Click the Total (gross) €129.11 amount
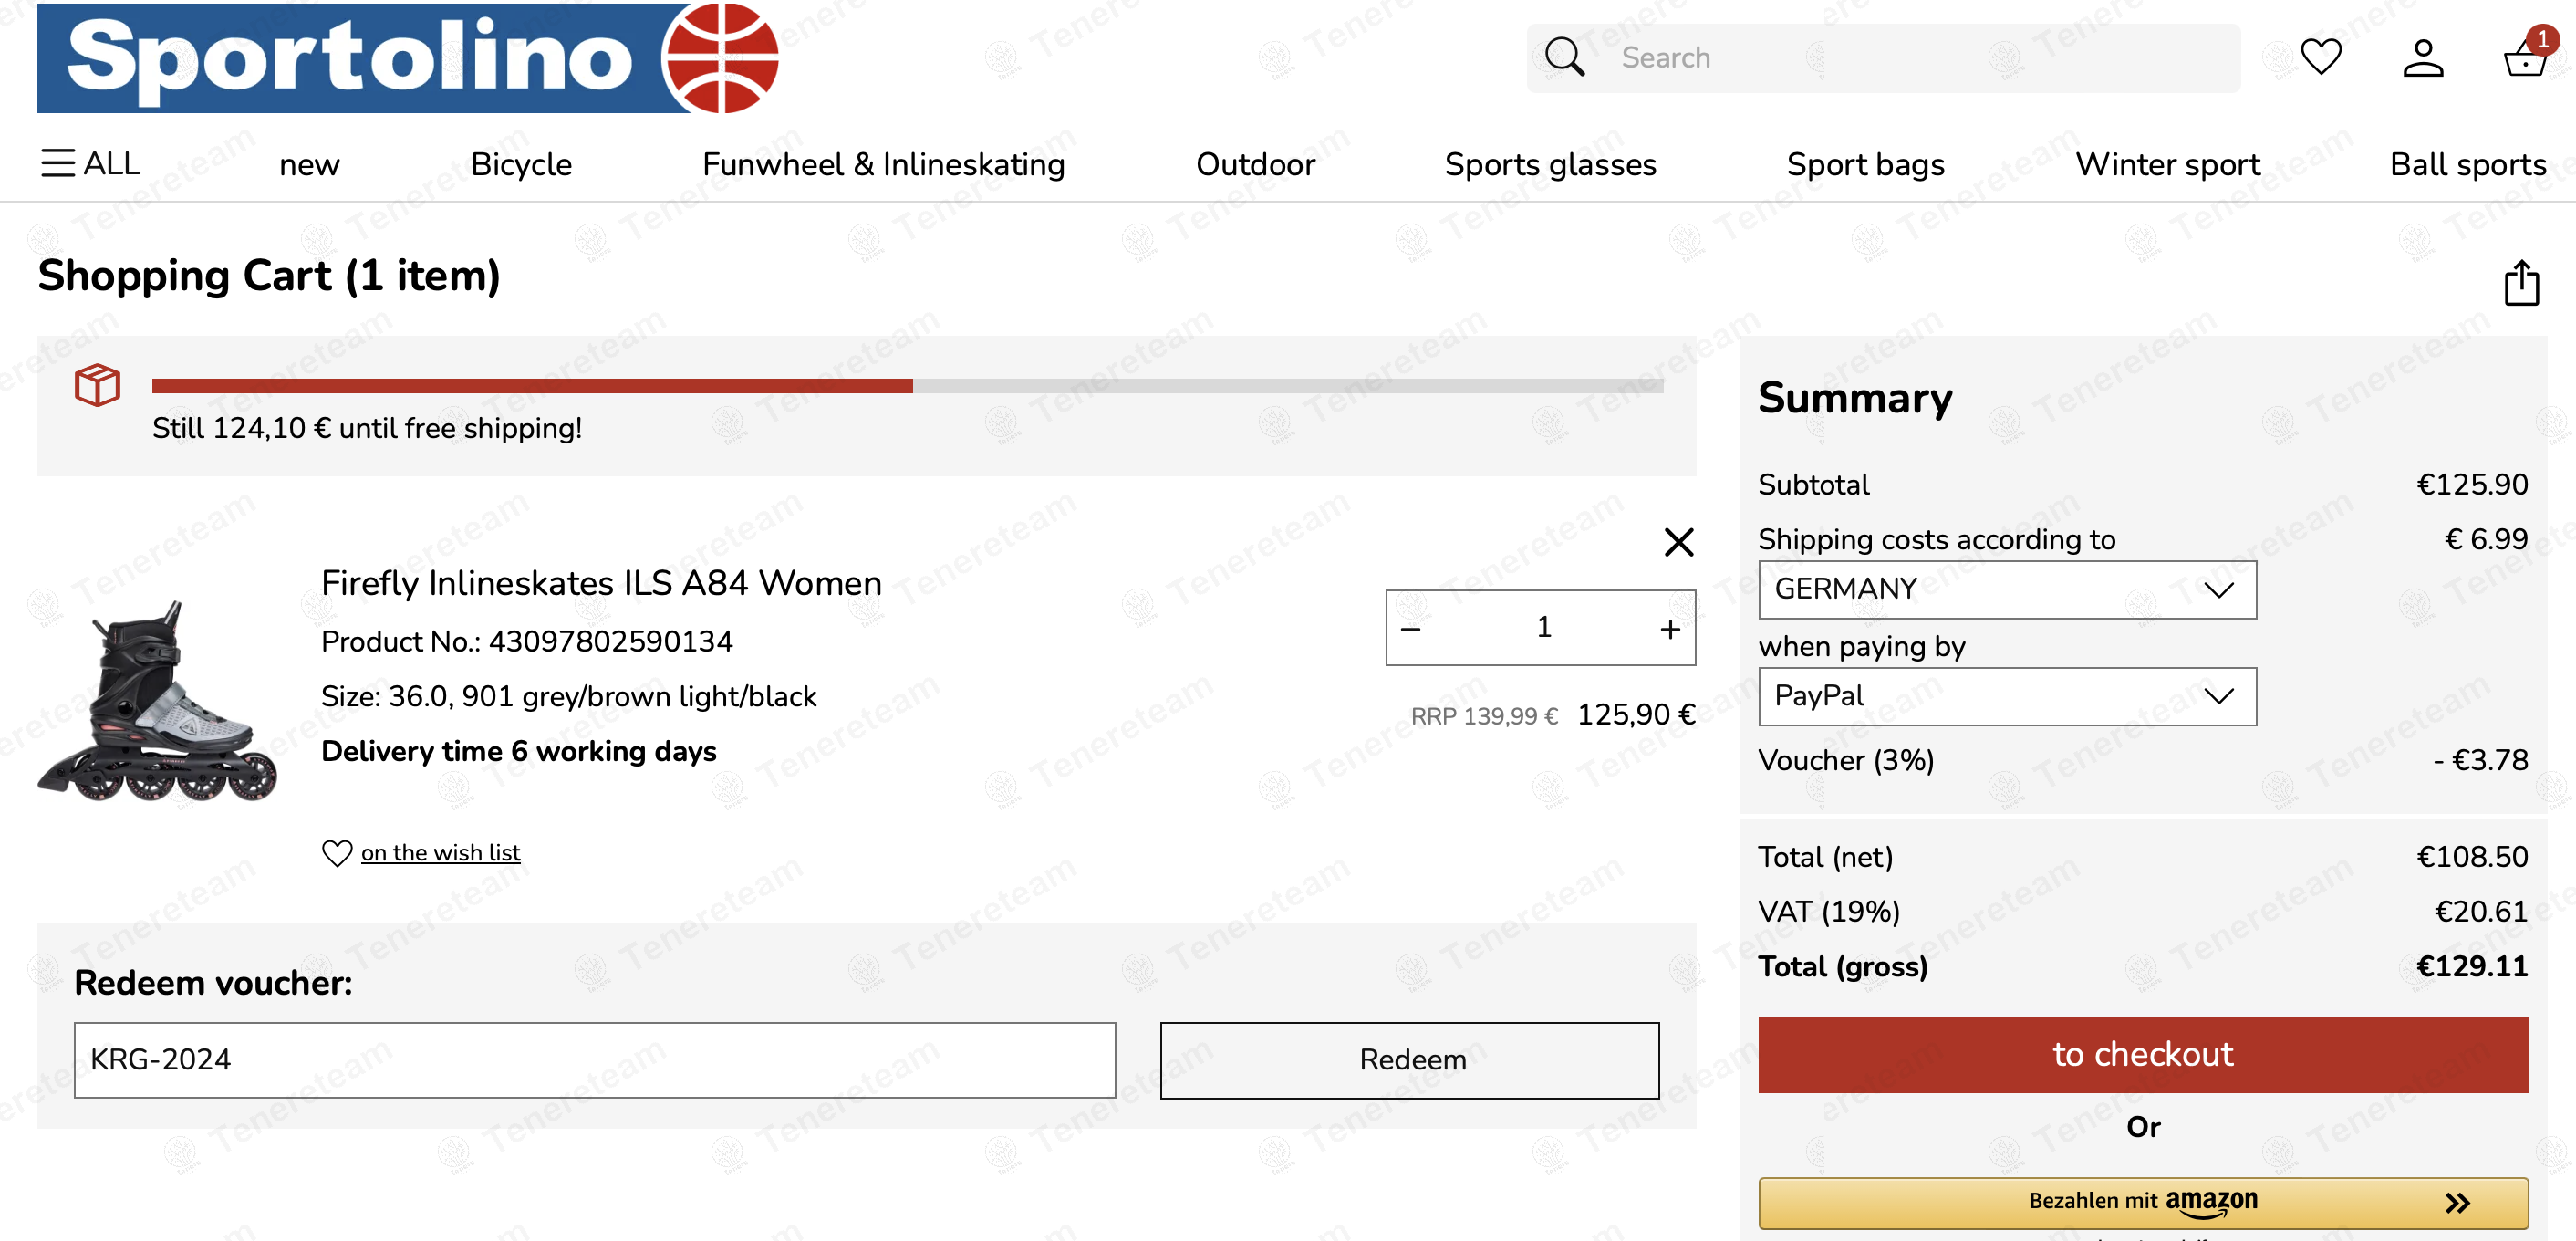Viewport: 2576px width, 1241px height. tap(2472, 966)
